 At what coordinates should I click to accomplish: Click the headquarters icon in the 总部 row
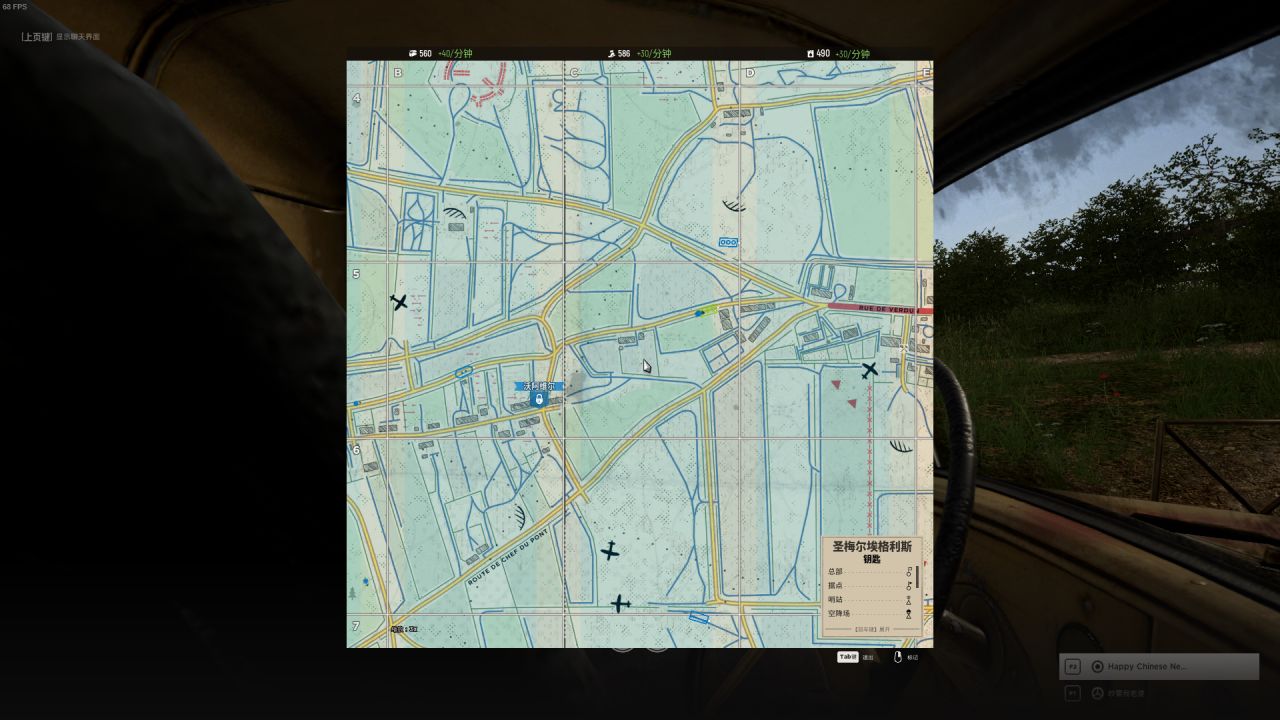(x=909, y=572)
